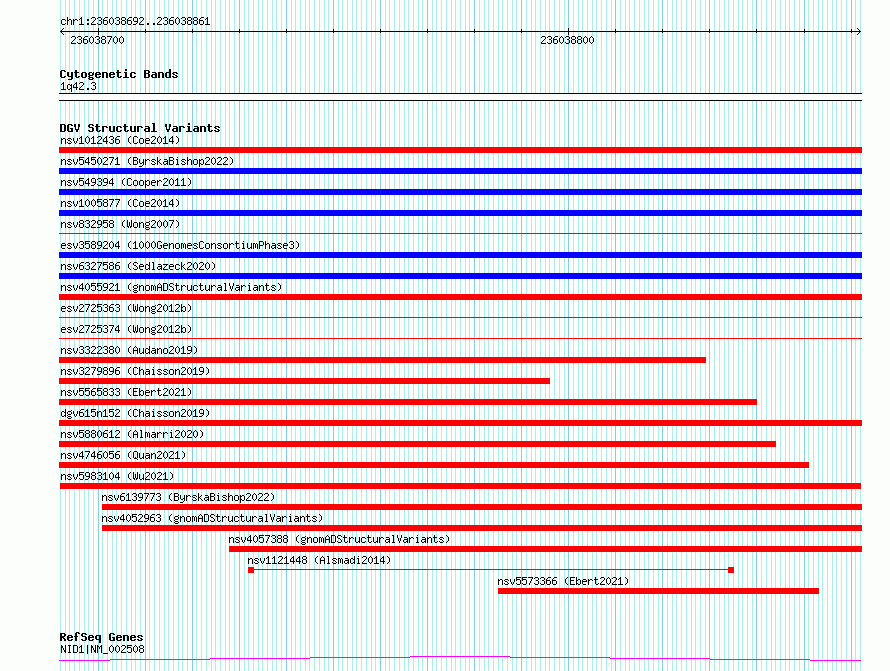Viewport: 890px width, 671px height.
Task: Open the nsv5573366 (Ebert2021) label
Action: click(563, 581)
